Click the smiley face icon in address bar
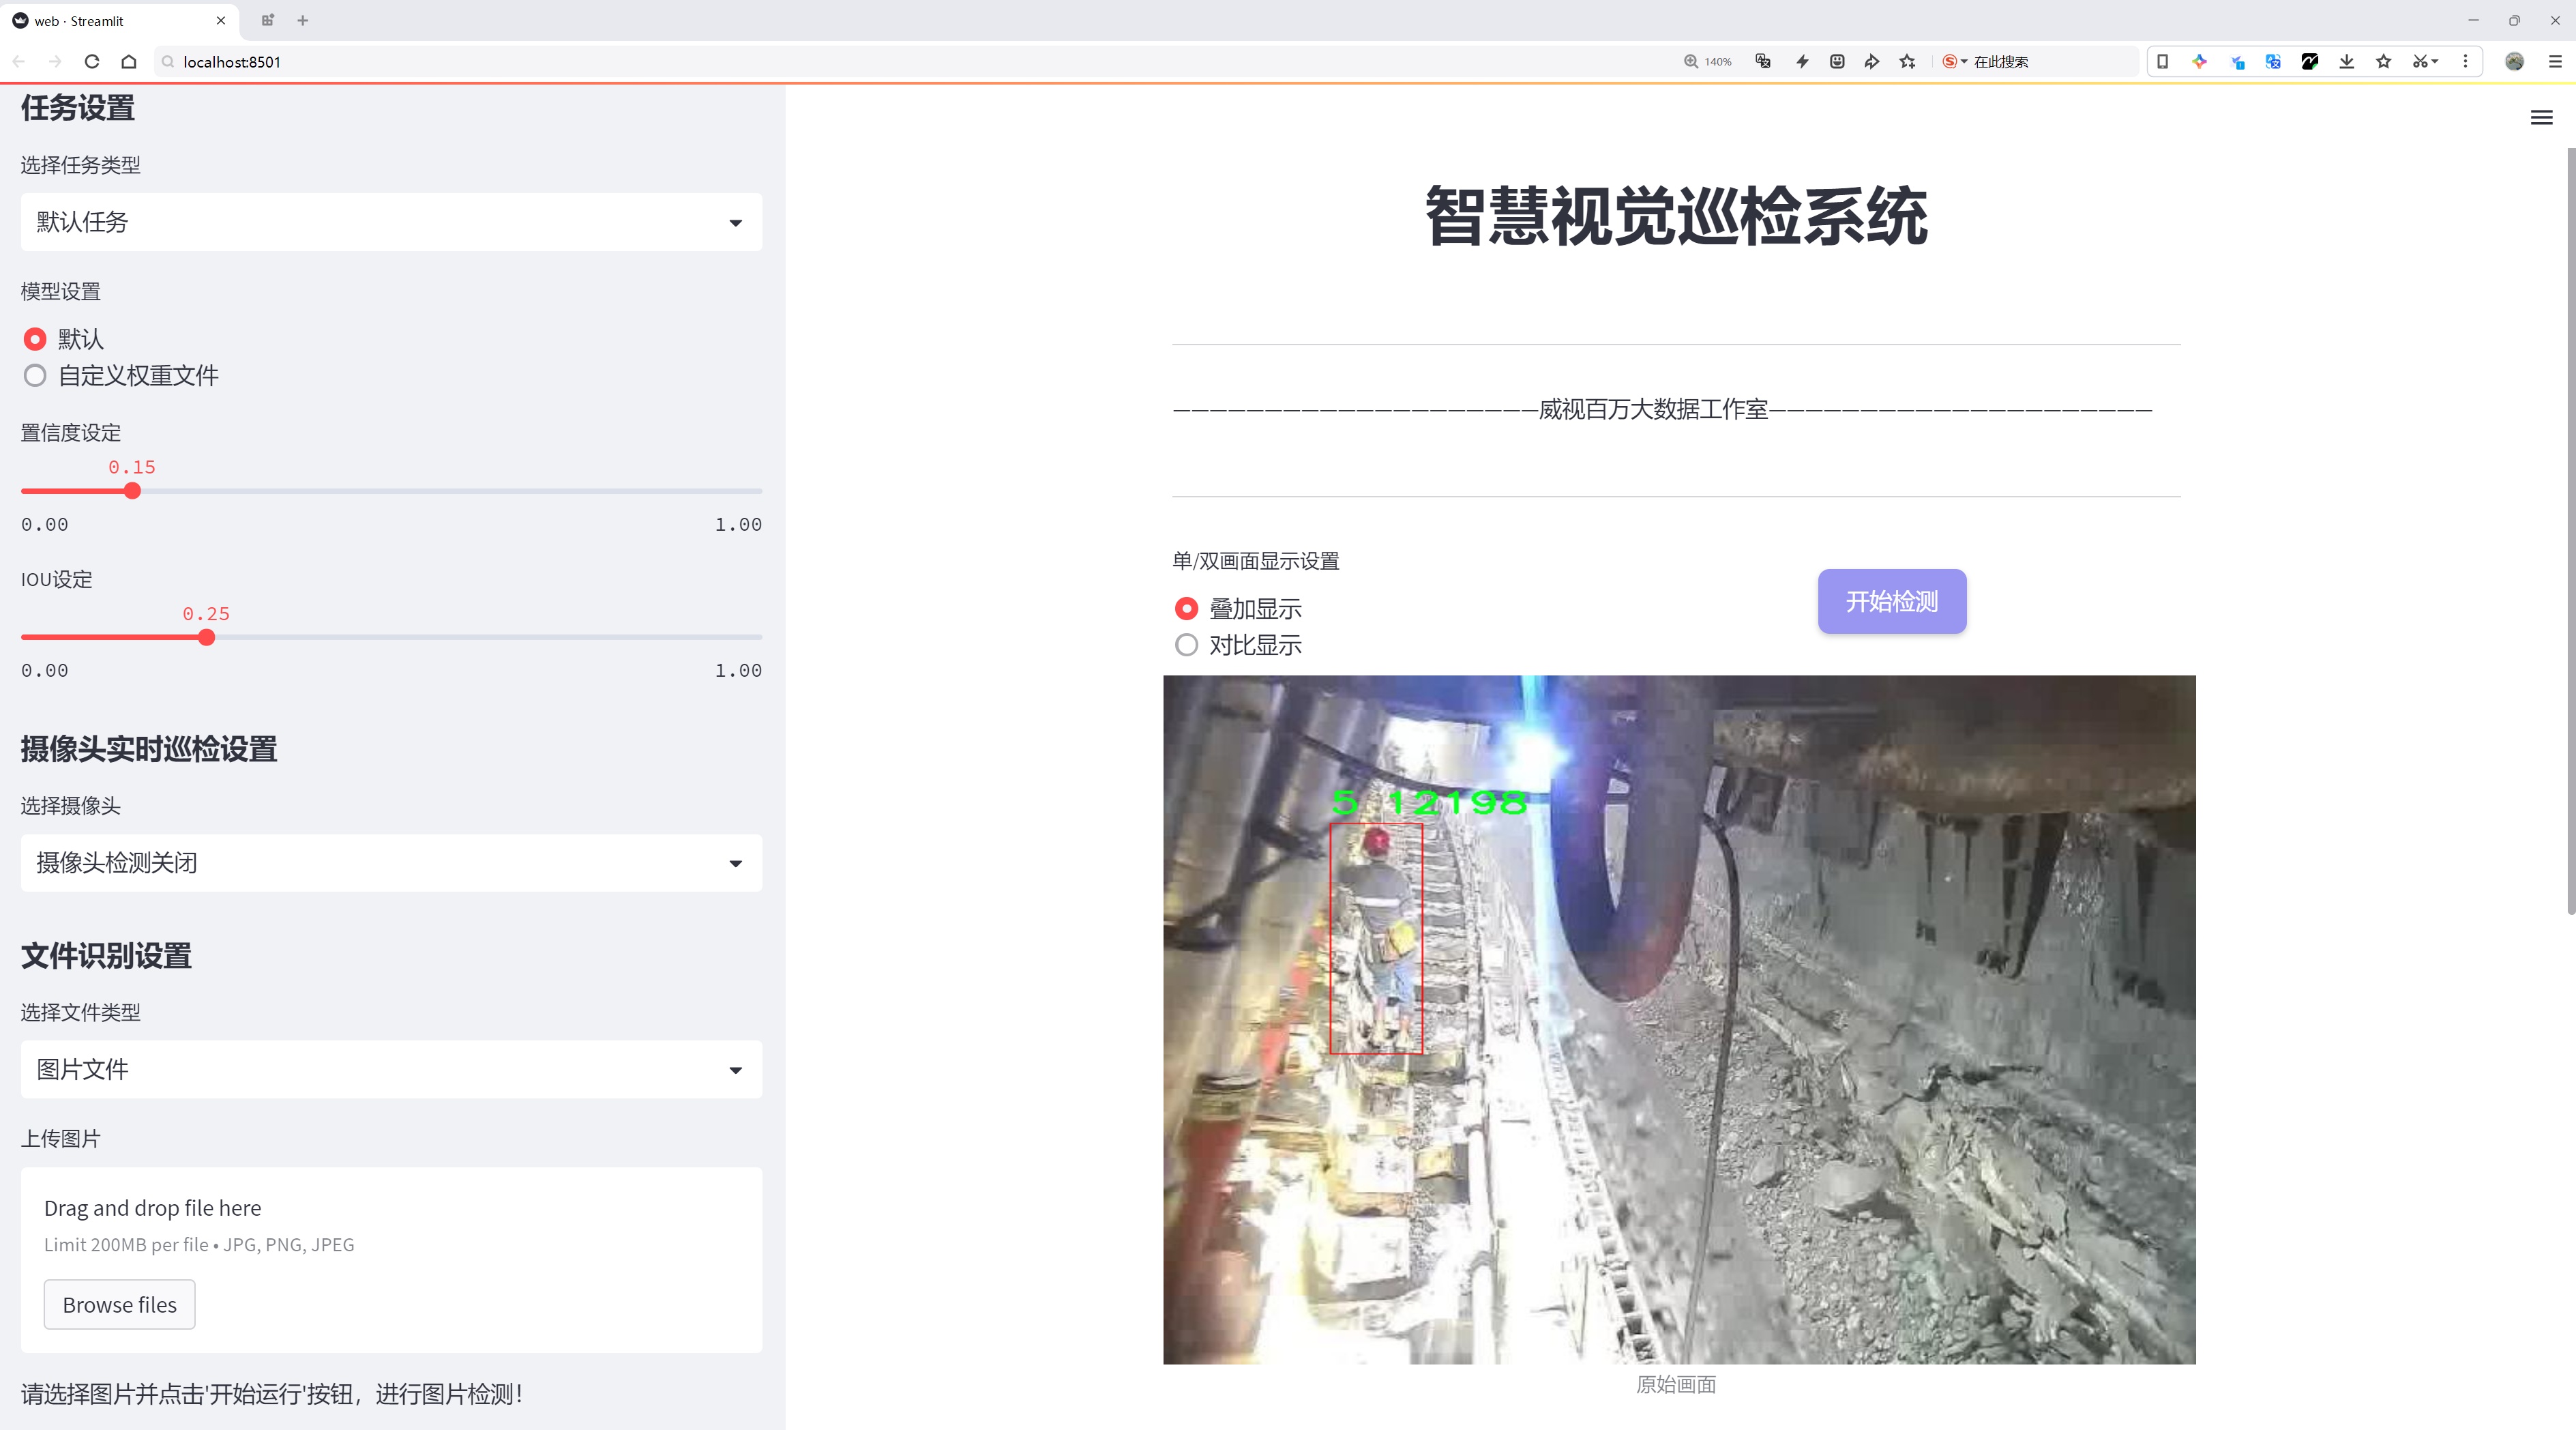2576x1430 pixels. (x=1837, y=62)
